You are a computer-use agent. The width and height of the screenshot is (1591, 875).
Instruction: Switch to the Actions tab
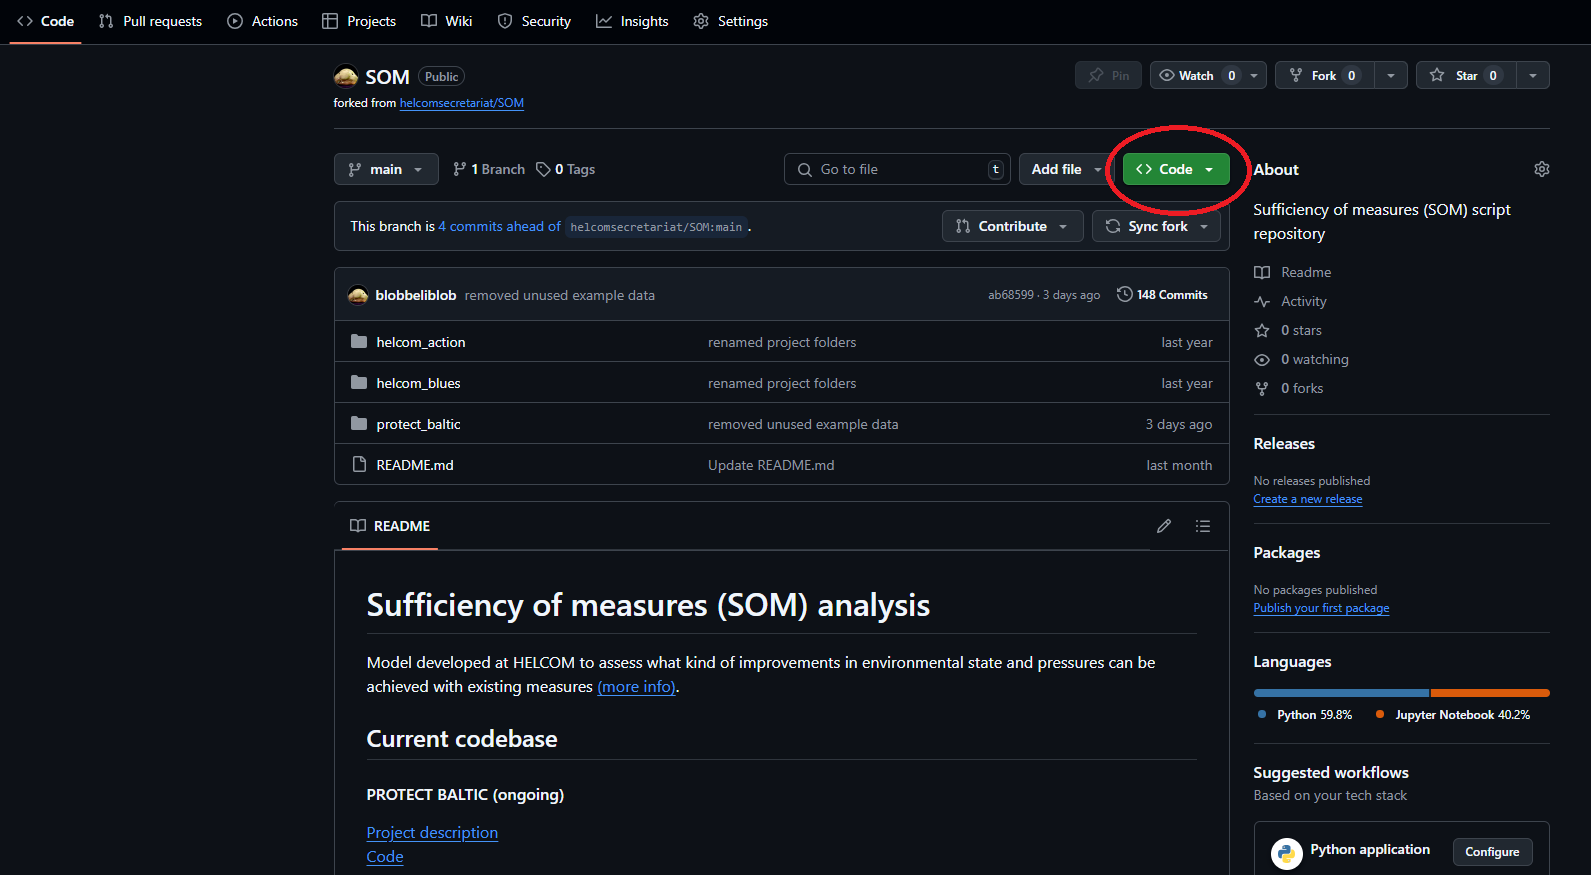pos(262,21)
